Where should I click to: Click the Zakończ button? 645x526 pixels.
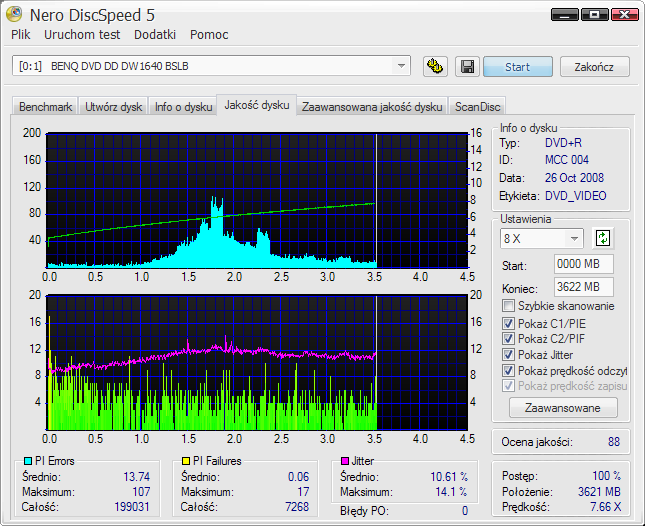pyautogui.click(x=594, y=67)
